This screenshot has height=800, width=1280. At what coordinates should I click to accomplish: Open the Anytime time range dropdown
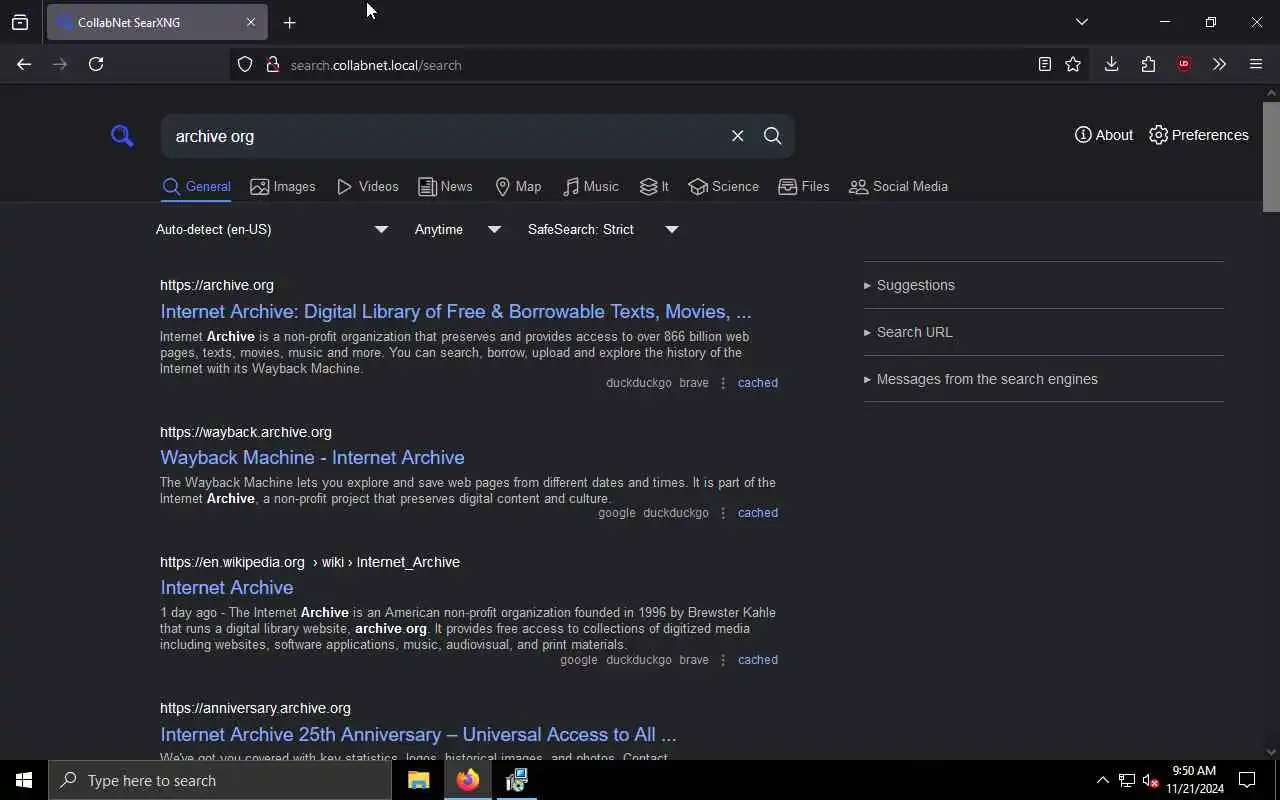[457, 230]
